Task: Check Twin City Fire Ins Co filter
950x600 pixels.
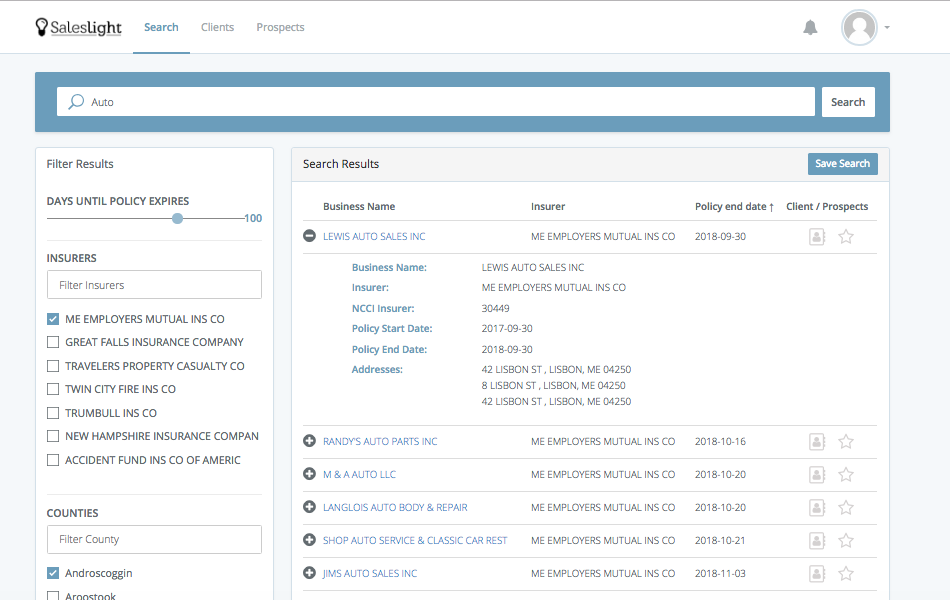Action: pos(53,389)
